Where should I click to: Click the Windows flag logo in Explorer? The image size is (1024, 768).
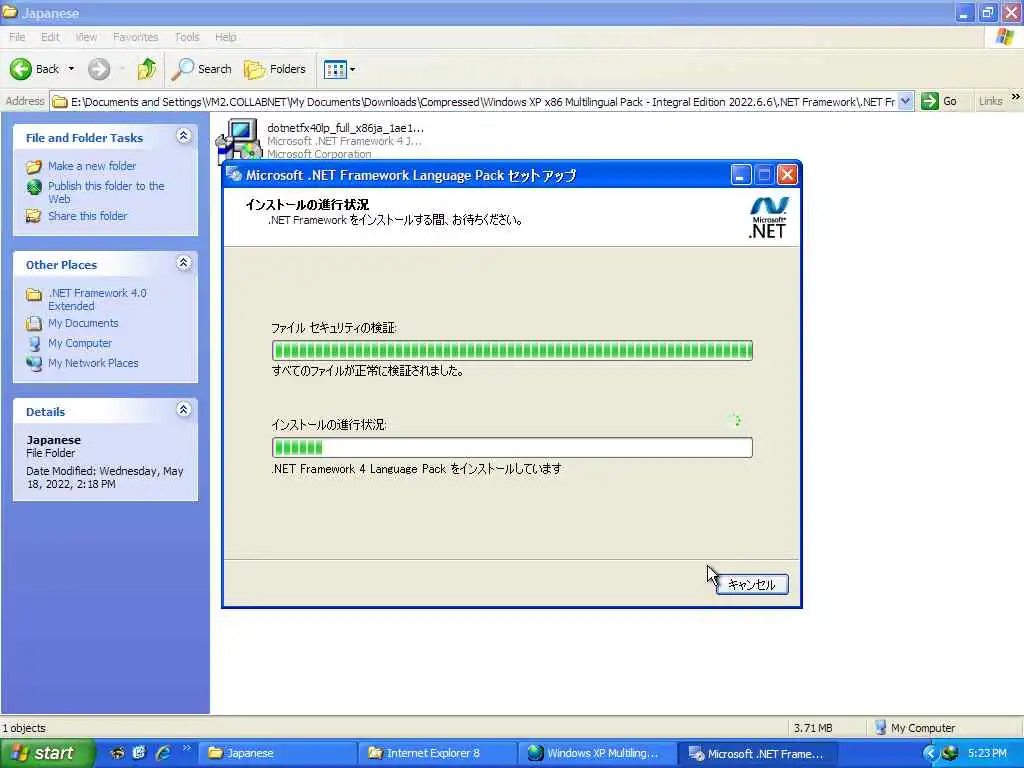tap(1004, 37)
